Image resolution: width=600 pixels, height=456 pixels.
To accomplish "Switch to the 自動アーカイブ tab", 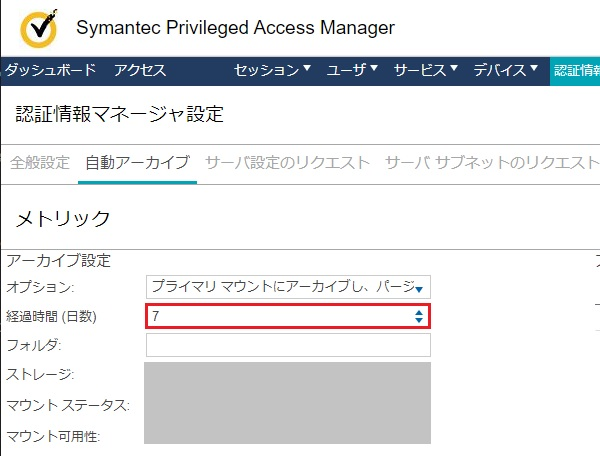I will 137,163.
